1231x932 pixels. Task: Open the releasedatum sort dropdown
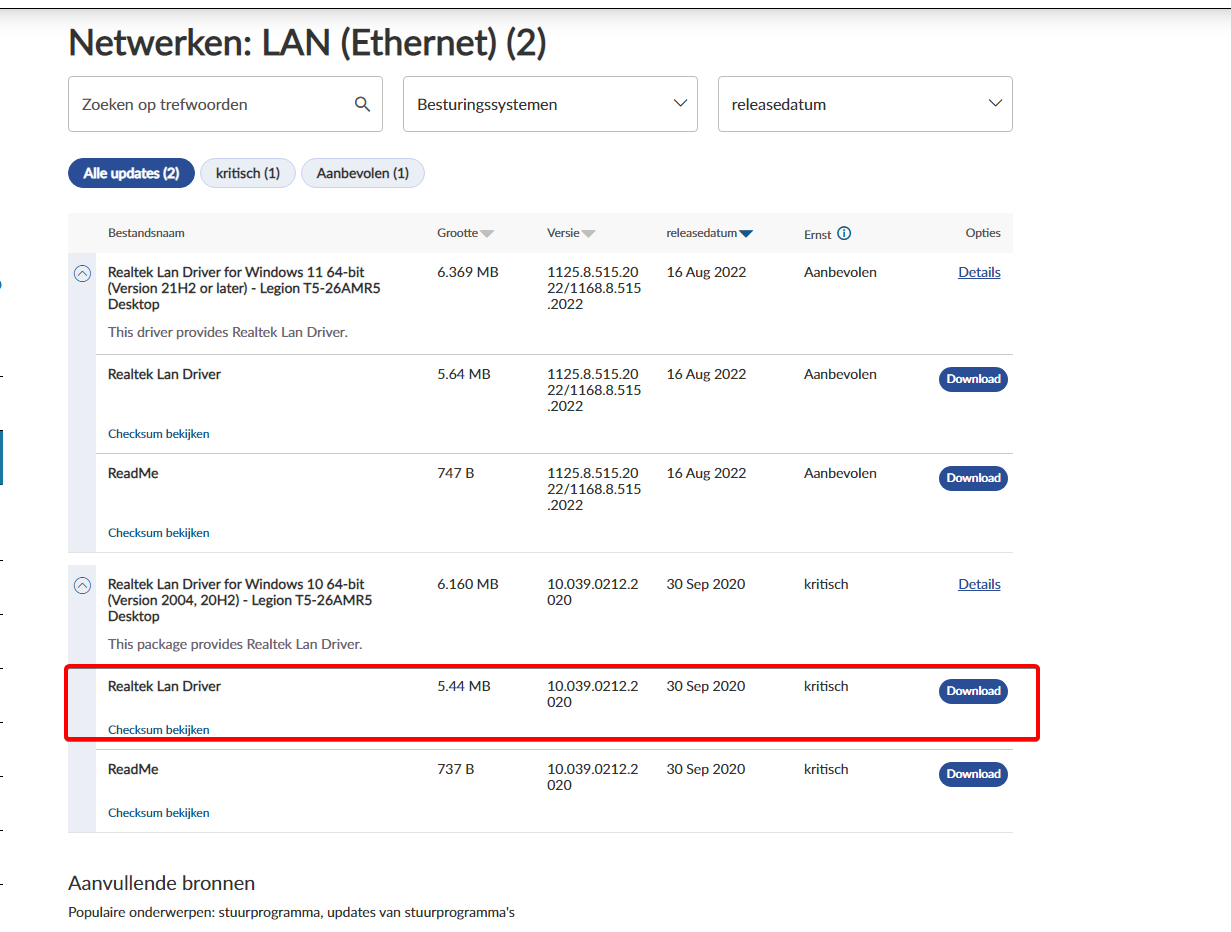coord(865,104)
